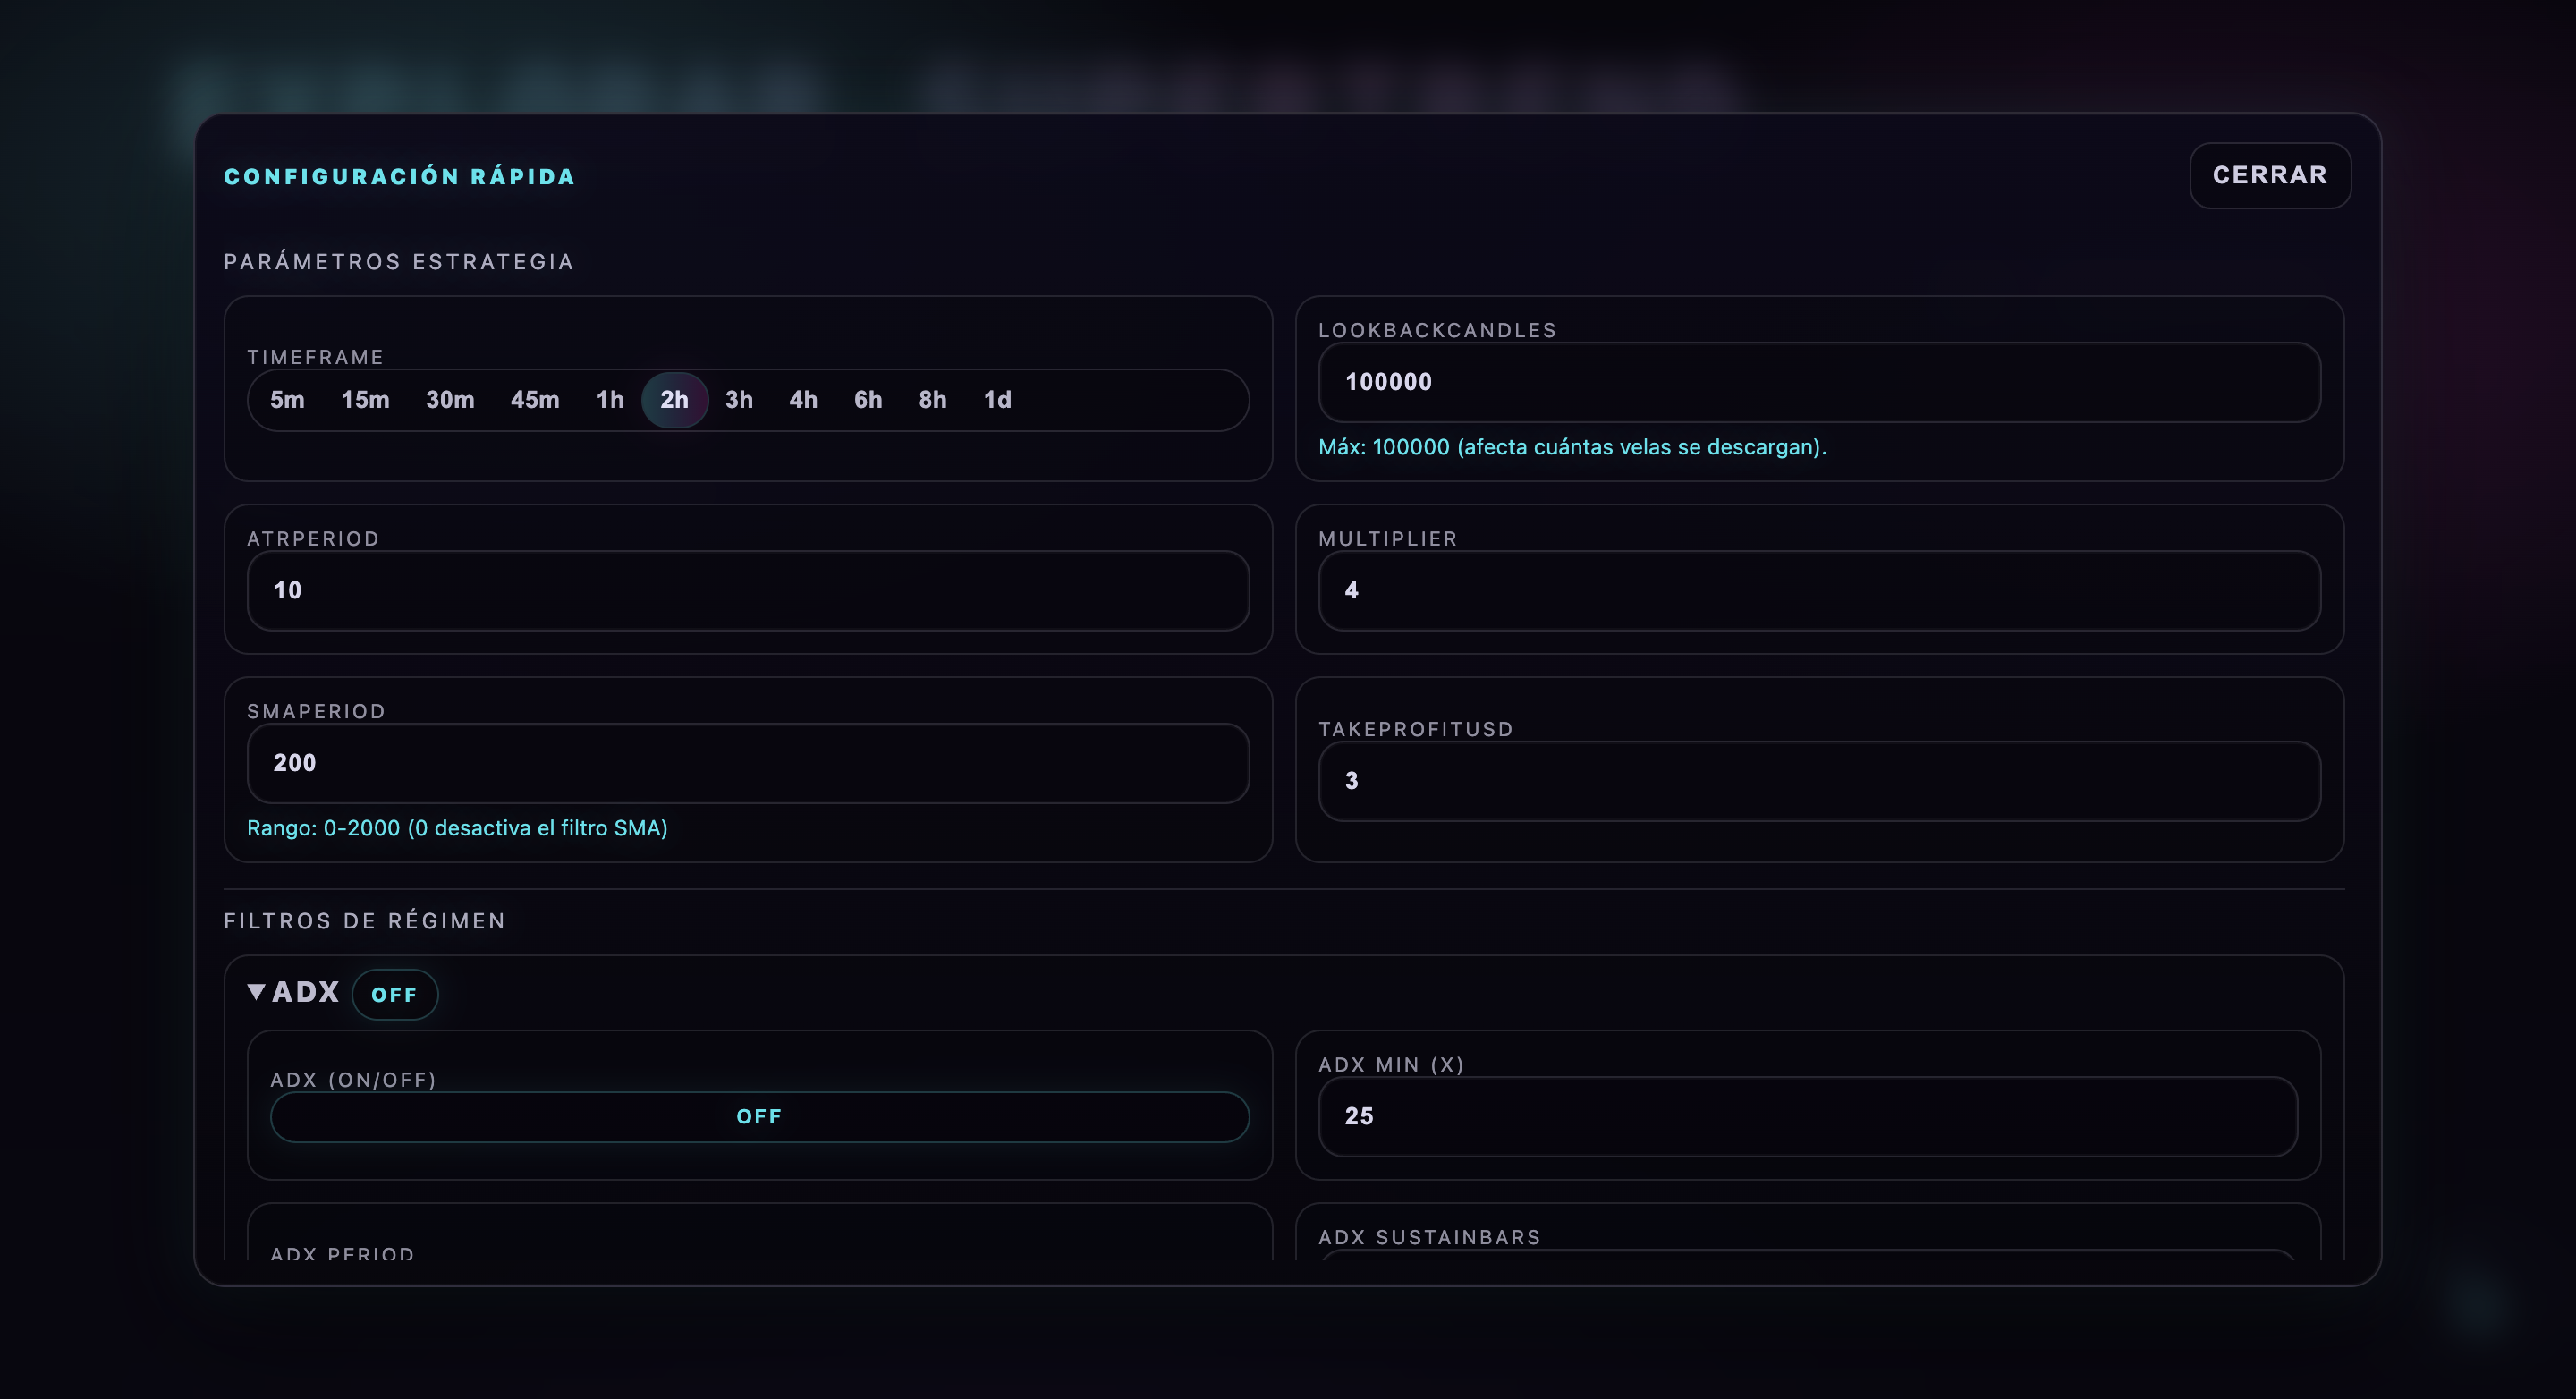Choose the 30m timeframe option
This screenshot has height=1399, width=2576.
(x=450, y=400)
